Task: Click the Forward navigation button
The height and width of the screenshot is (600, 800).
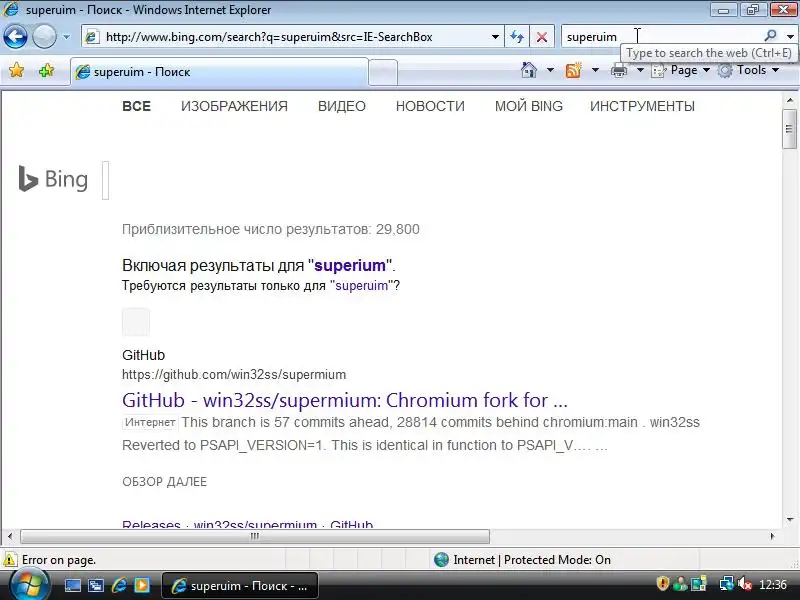Action: 44,37
